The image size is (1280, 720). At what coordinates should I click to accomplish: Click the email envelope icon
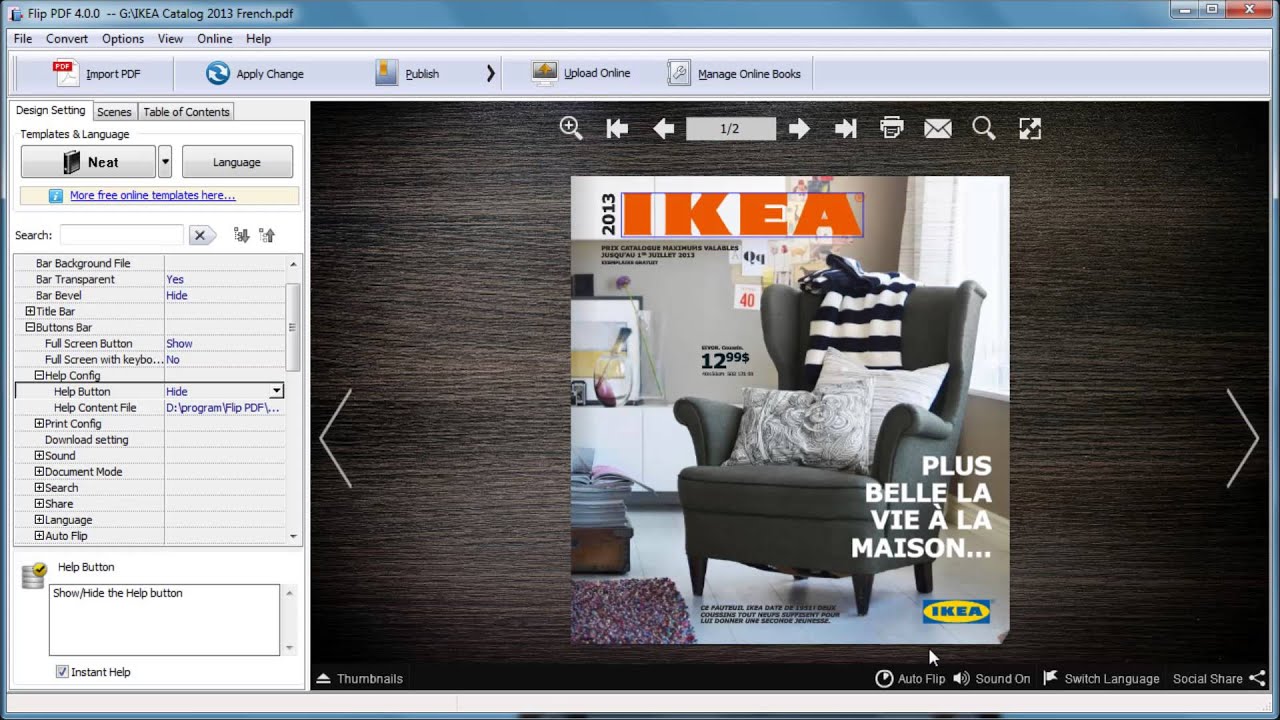pyautogui.click(x=937, y=128)
